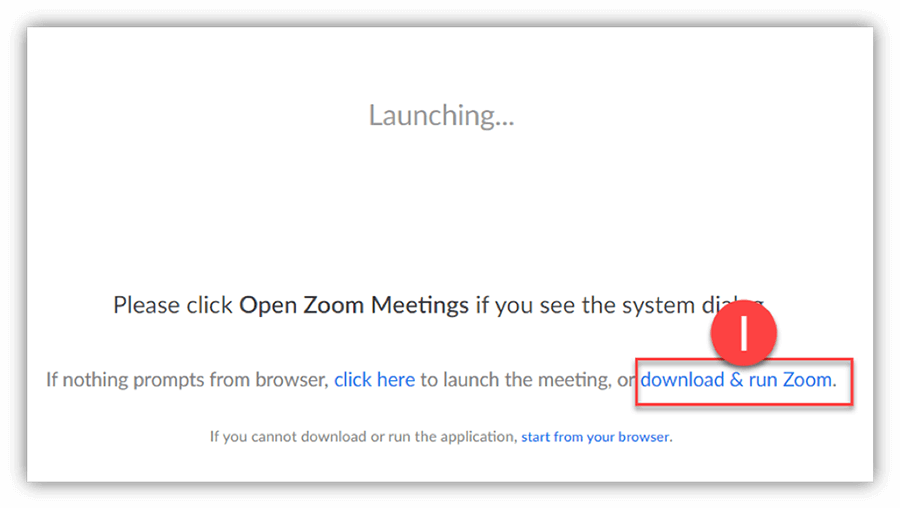Open the 'download & run Zoom' link

click(x=738, y=380)
